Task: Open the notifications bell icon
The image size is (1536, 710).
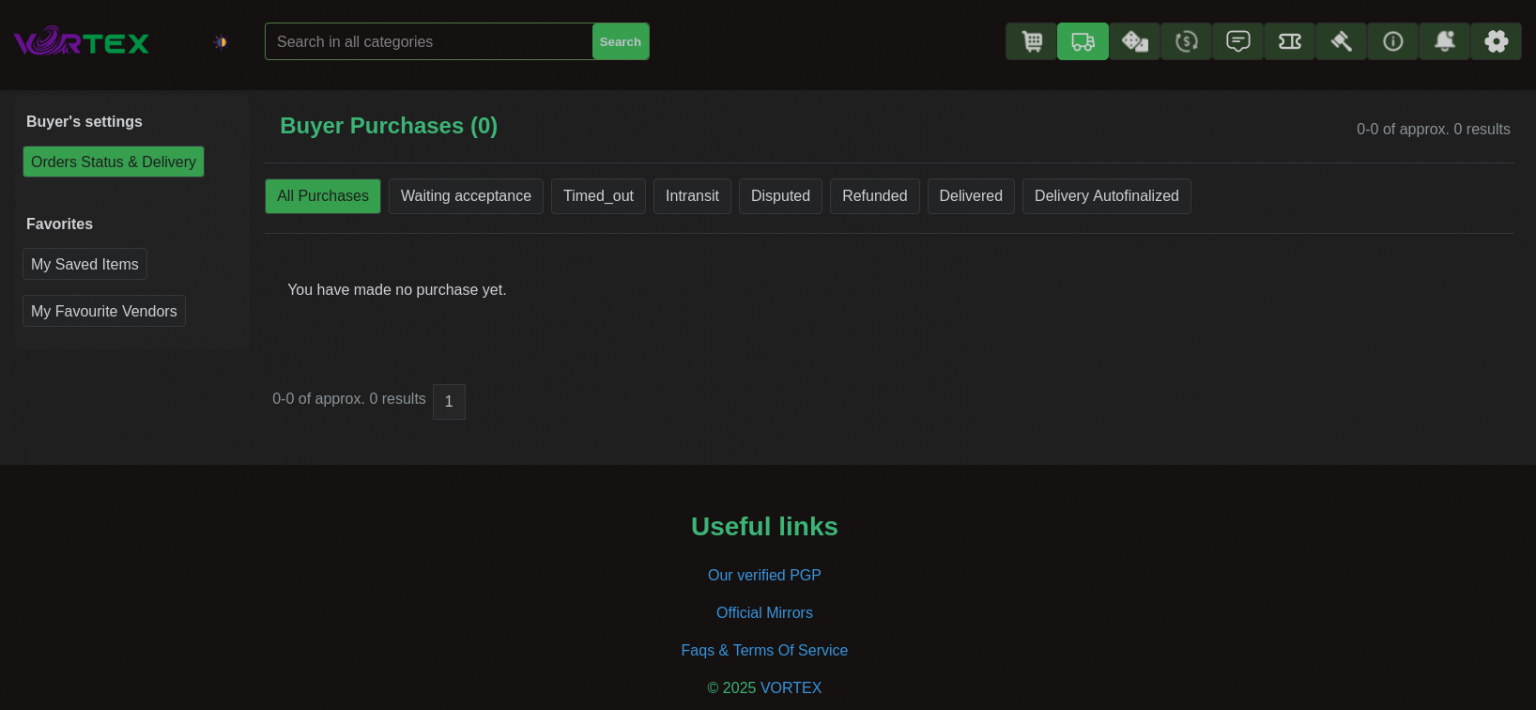Action: (1444, 41)
